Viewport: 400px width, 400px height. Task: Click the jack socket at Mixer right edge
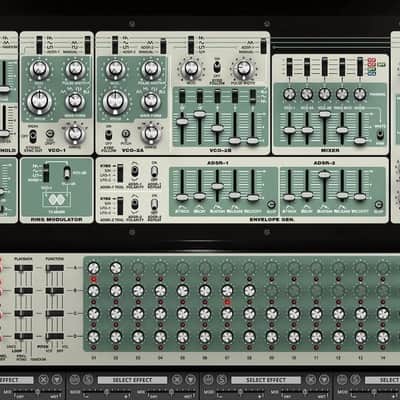(380, 135)
